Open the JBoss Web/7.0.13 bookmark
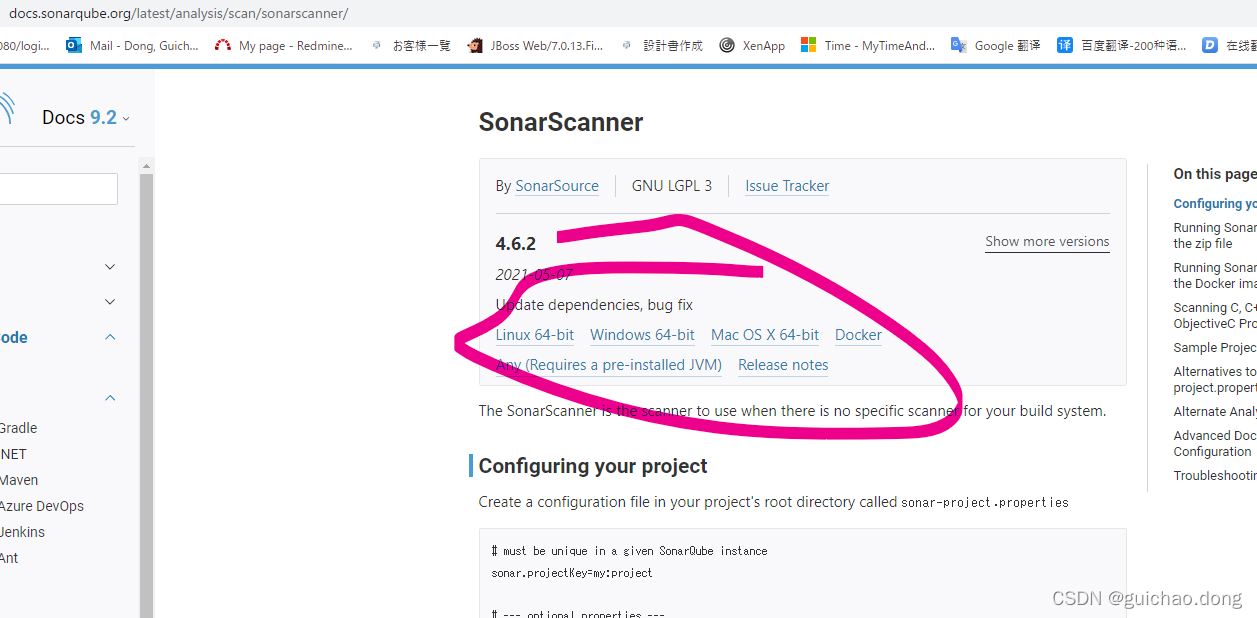 click(x=535, y=45)
